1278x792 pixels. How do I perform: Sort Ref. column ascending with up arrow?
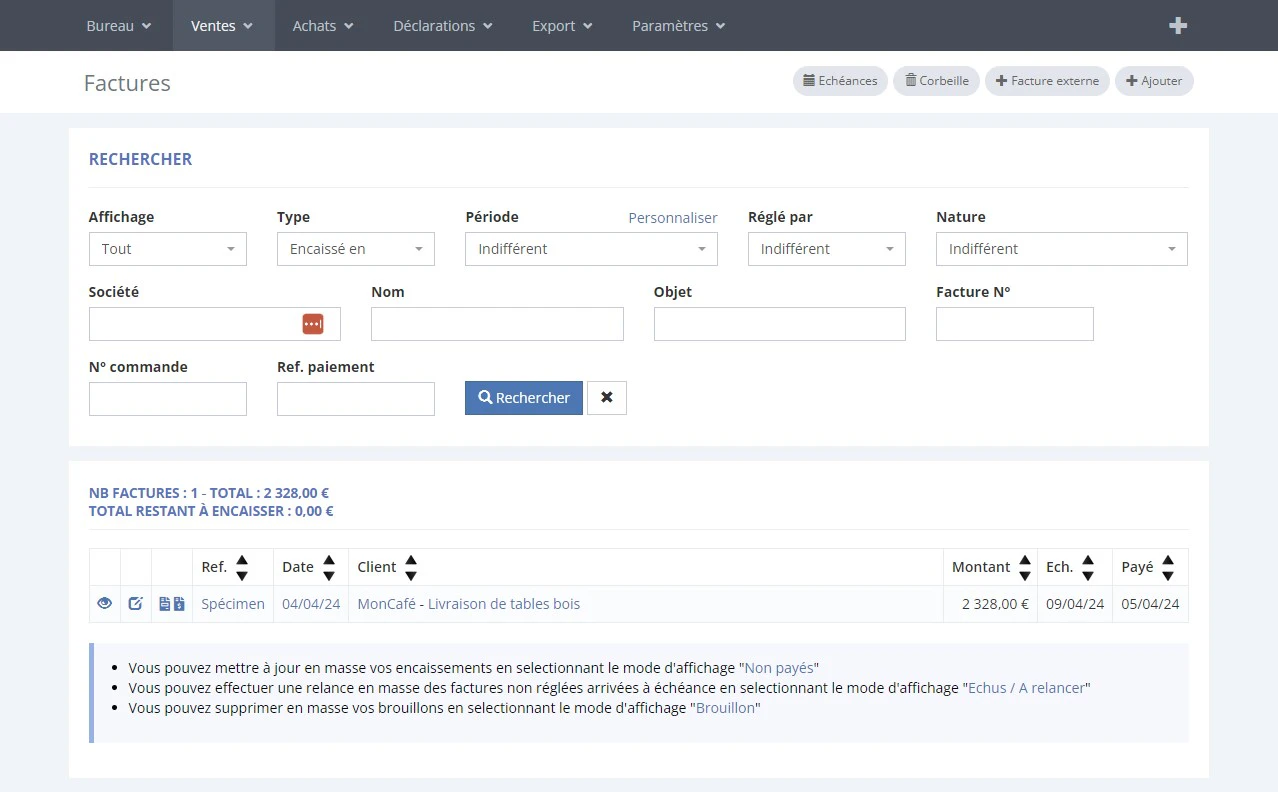click(242, 560)
